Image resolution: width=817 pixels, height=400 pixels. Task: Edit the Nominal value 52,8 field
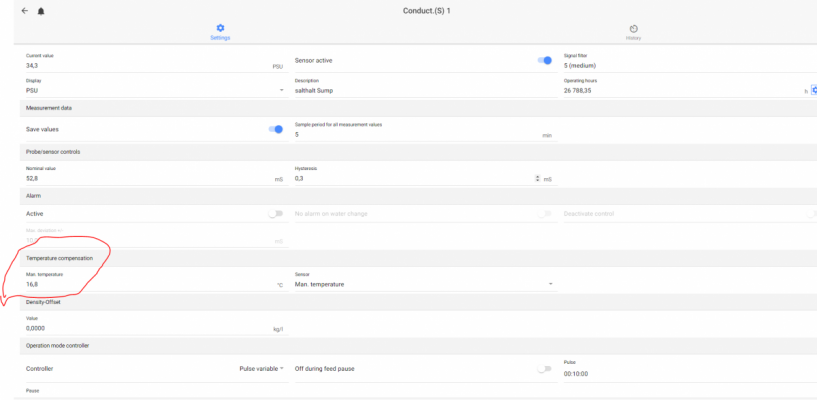[155, 179]
